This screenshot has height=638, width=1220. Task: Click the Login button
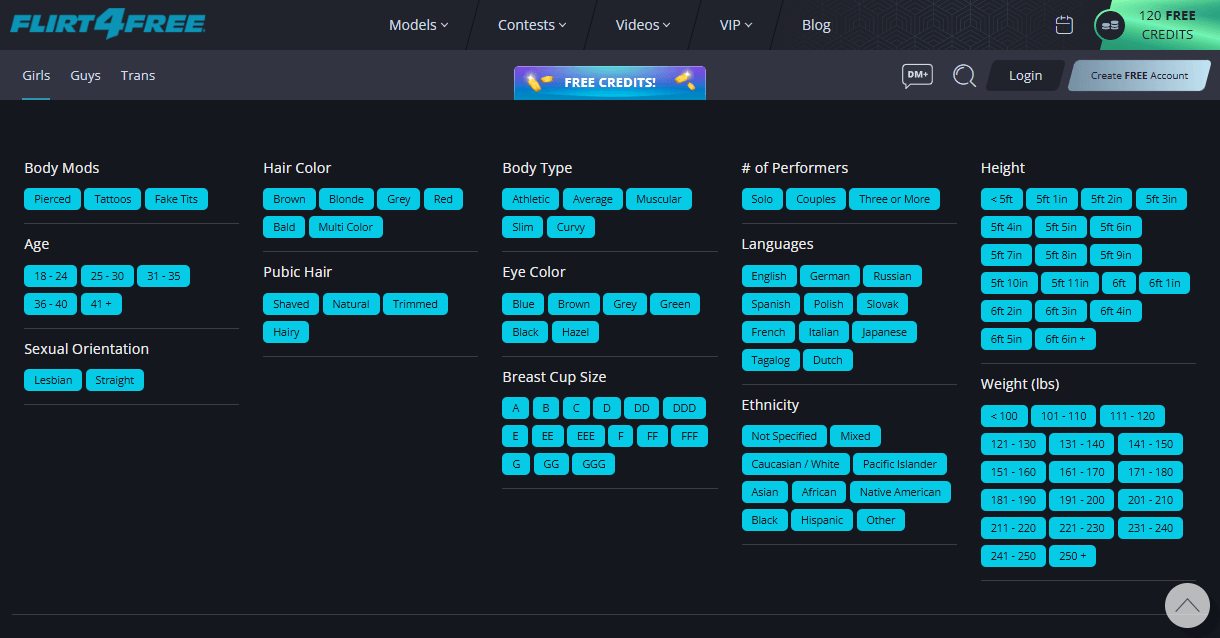coord(1025,76)
